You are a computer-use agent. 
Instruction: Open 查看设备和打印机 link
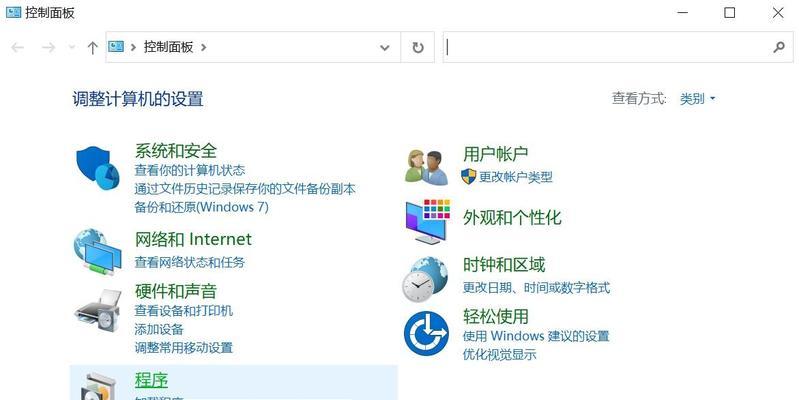183,310
